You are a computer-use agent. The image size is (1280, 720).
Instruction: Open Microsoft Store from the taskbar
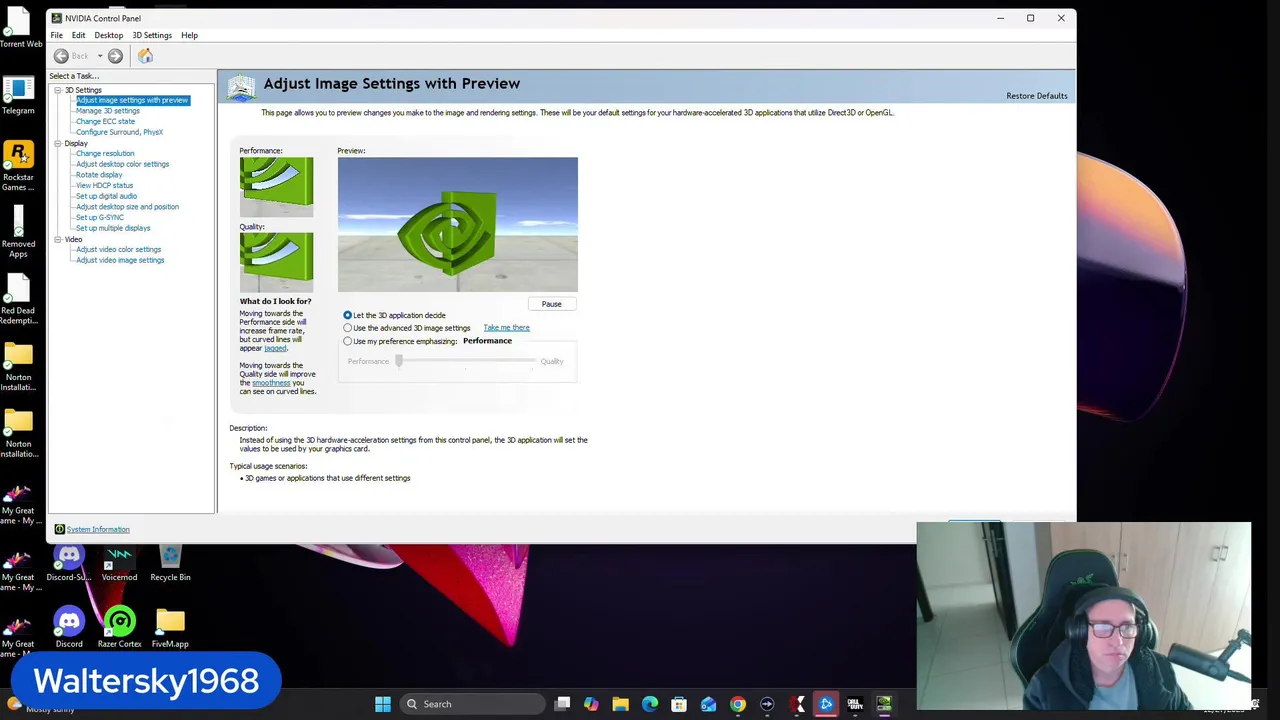[x=679, y=704]
